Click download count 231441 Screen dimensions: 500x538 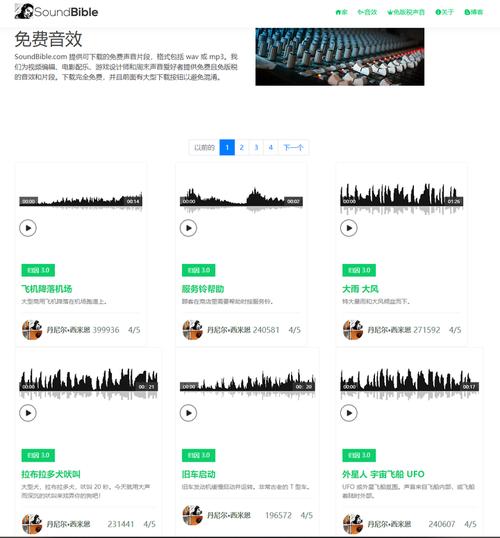[120, 524]
